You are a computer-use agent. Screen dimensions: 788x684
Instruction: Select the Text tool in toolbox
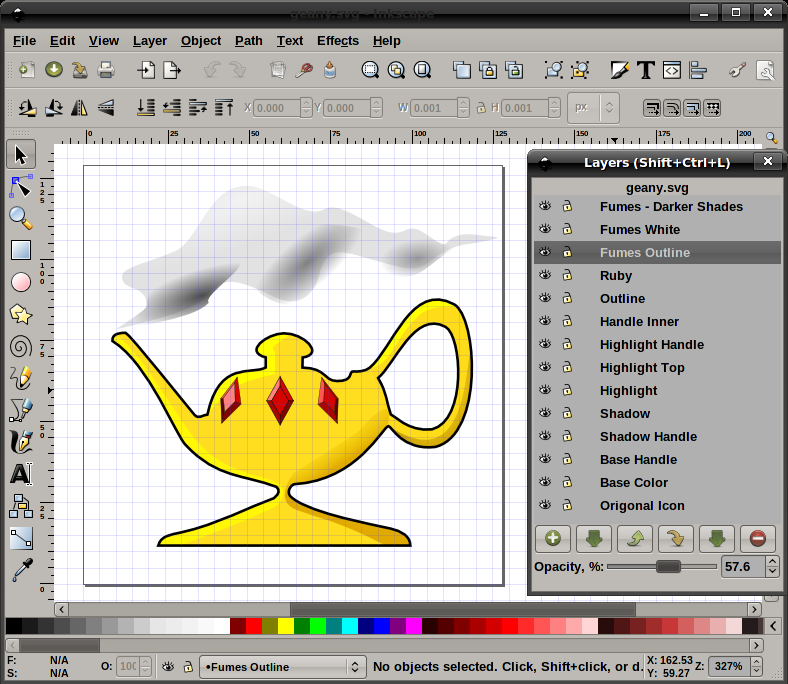pyautogui.click(x=21, y=473)
